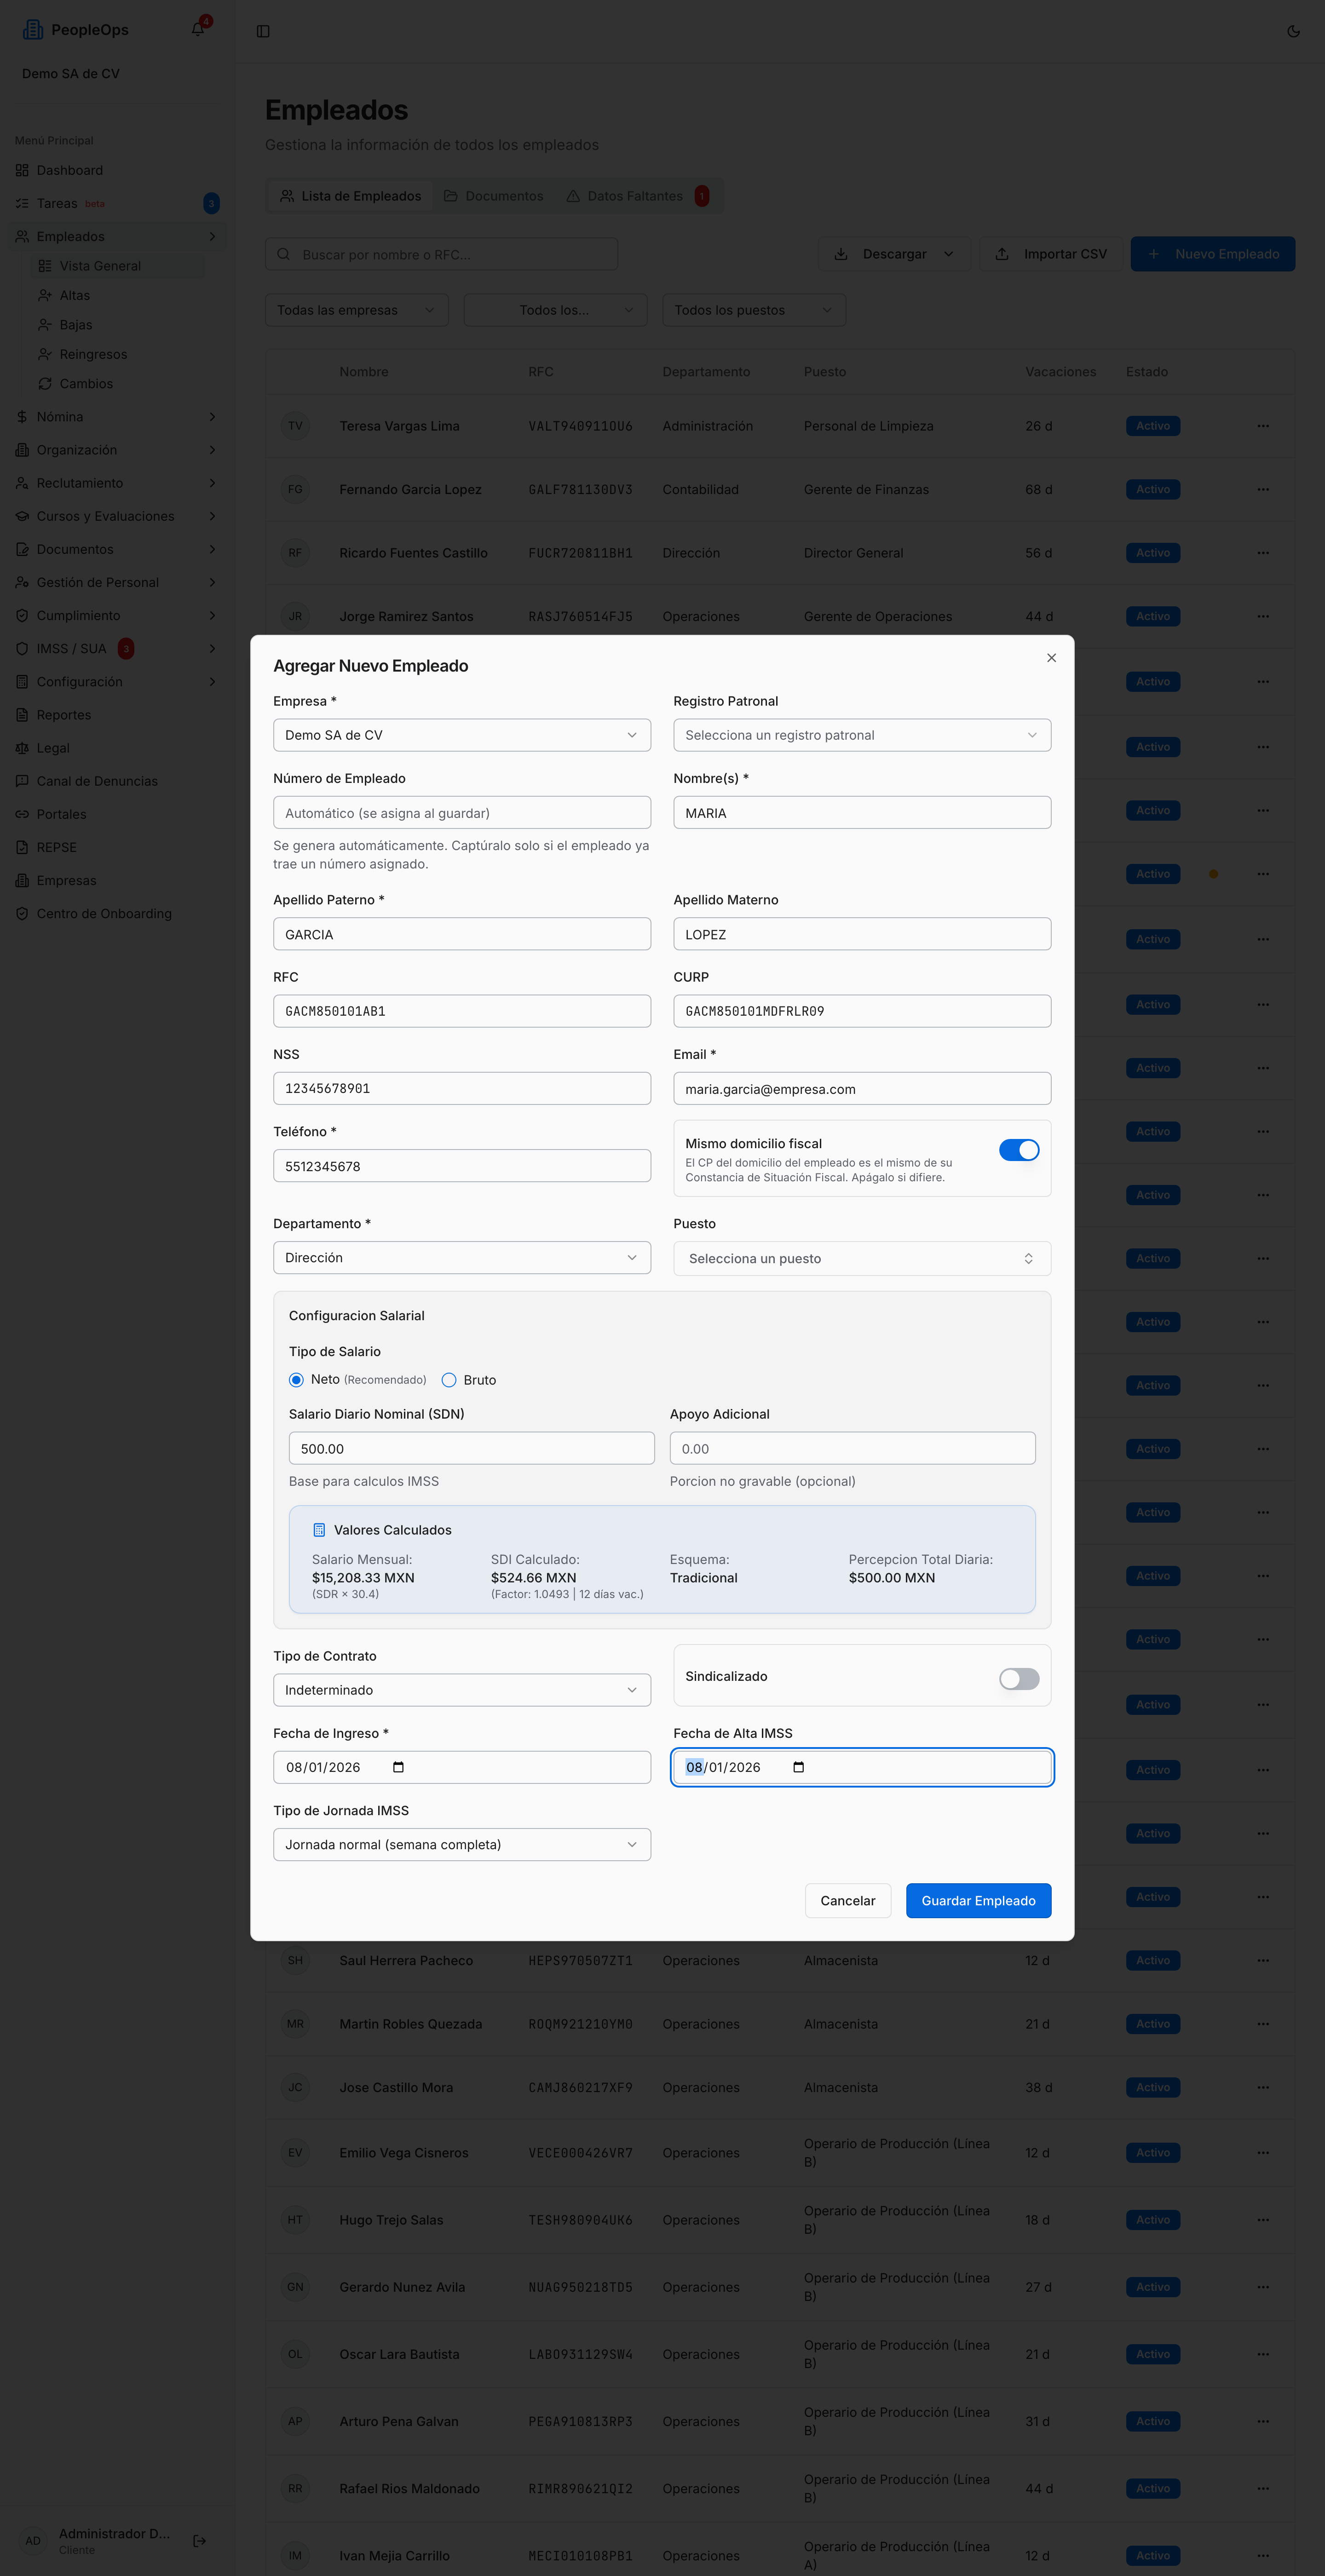Screen dimensions: 1325x2576
Task: Open row menu for Teresa Vargas Lima
Action: [x=1263, y=426]
